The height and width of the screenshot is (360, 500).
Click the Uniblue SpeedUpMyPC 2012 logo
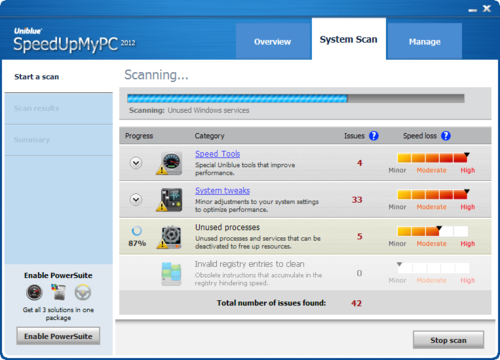tap(74, 41)
